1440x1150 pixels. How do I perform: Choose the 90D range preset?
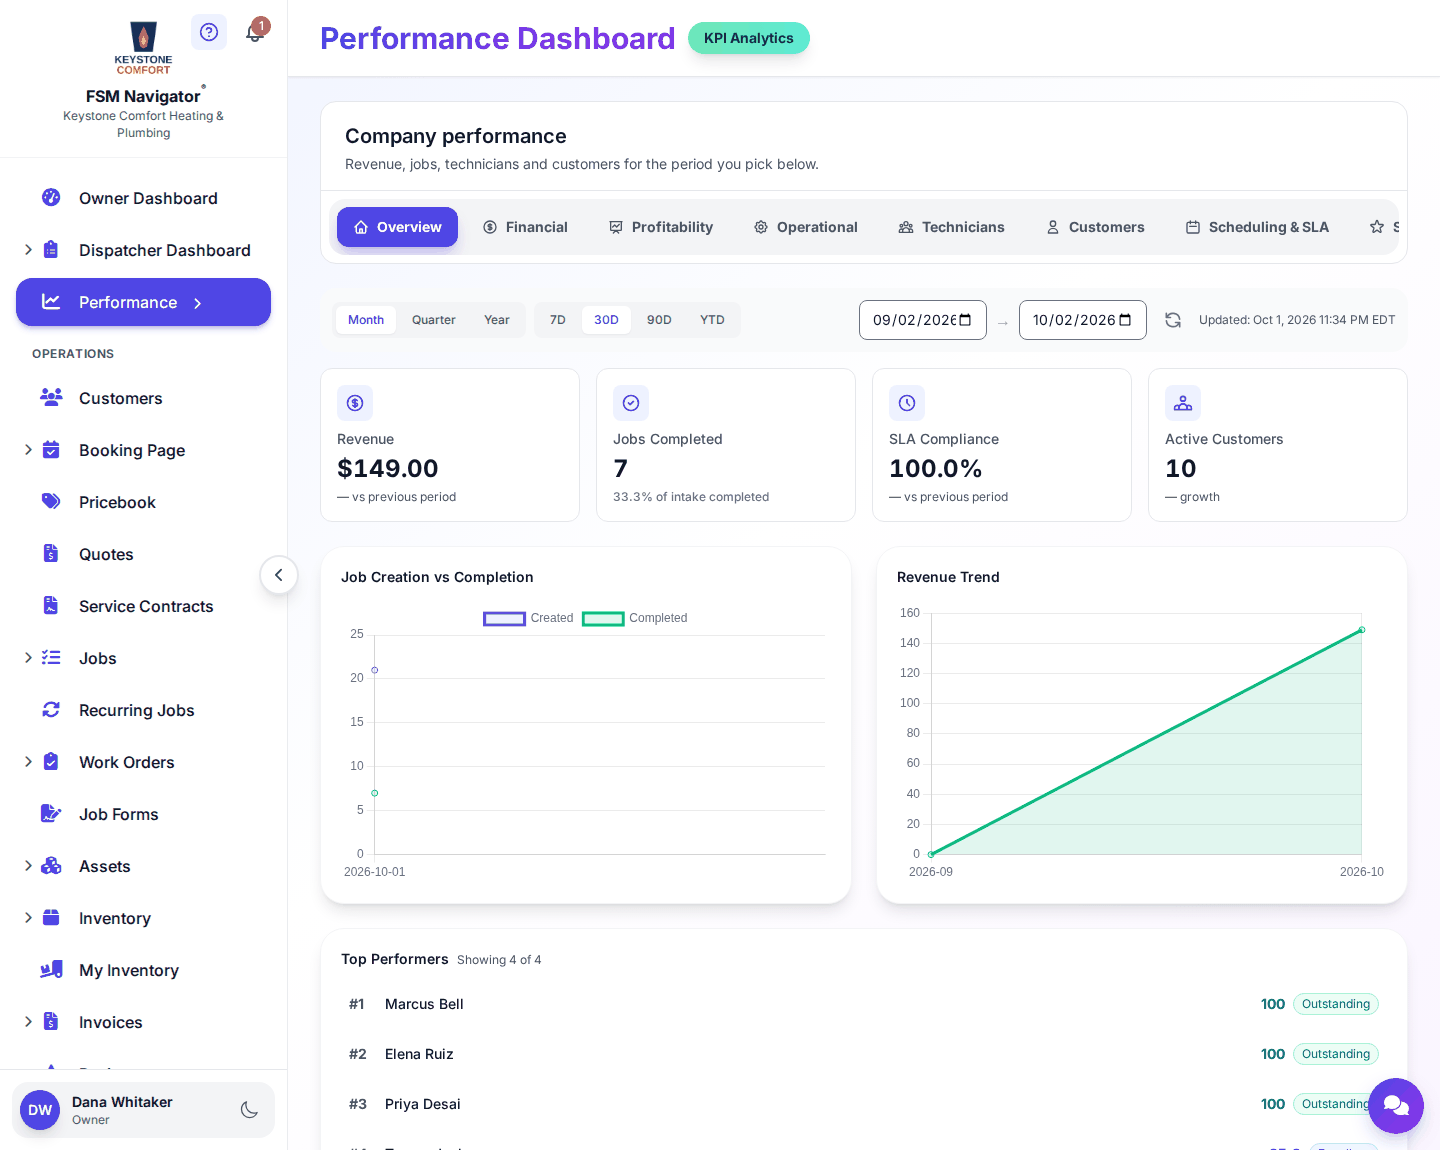coord(659,320)
